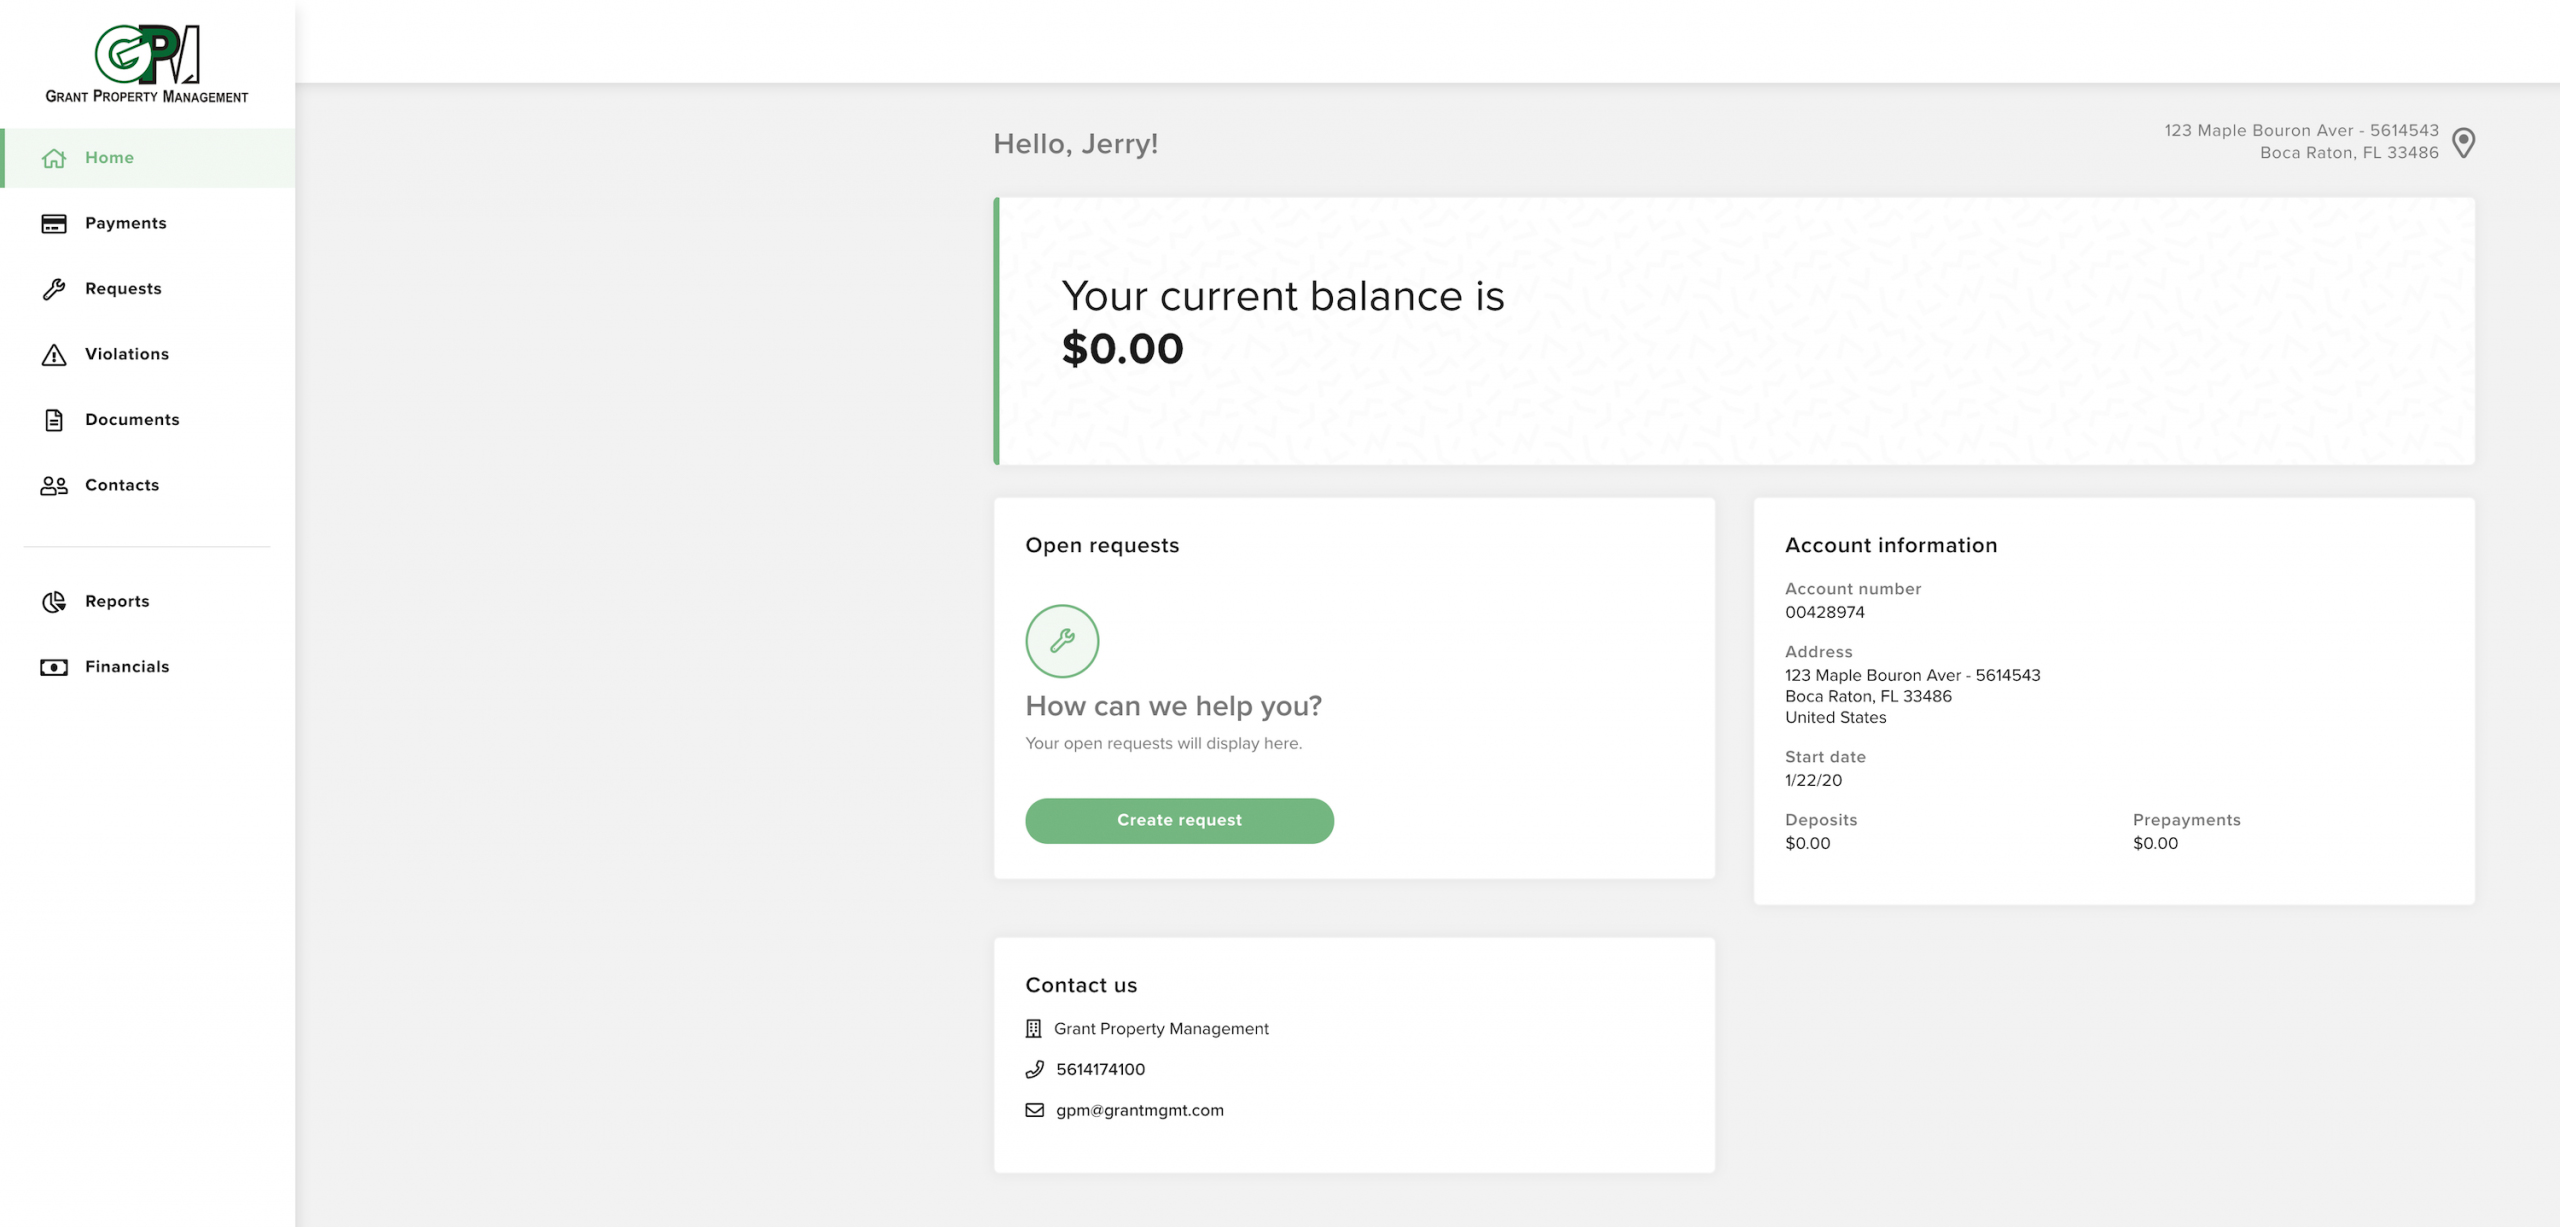Click the phone number 5614174100
This screenshot has height=1227, width=2560.
pos(1100,1069)
